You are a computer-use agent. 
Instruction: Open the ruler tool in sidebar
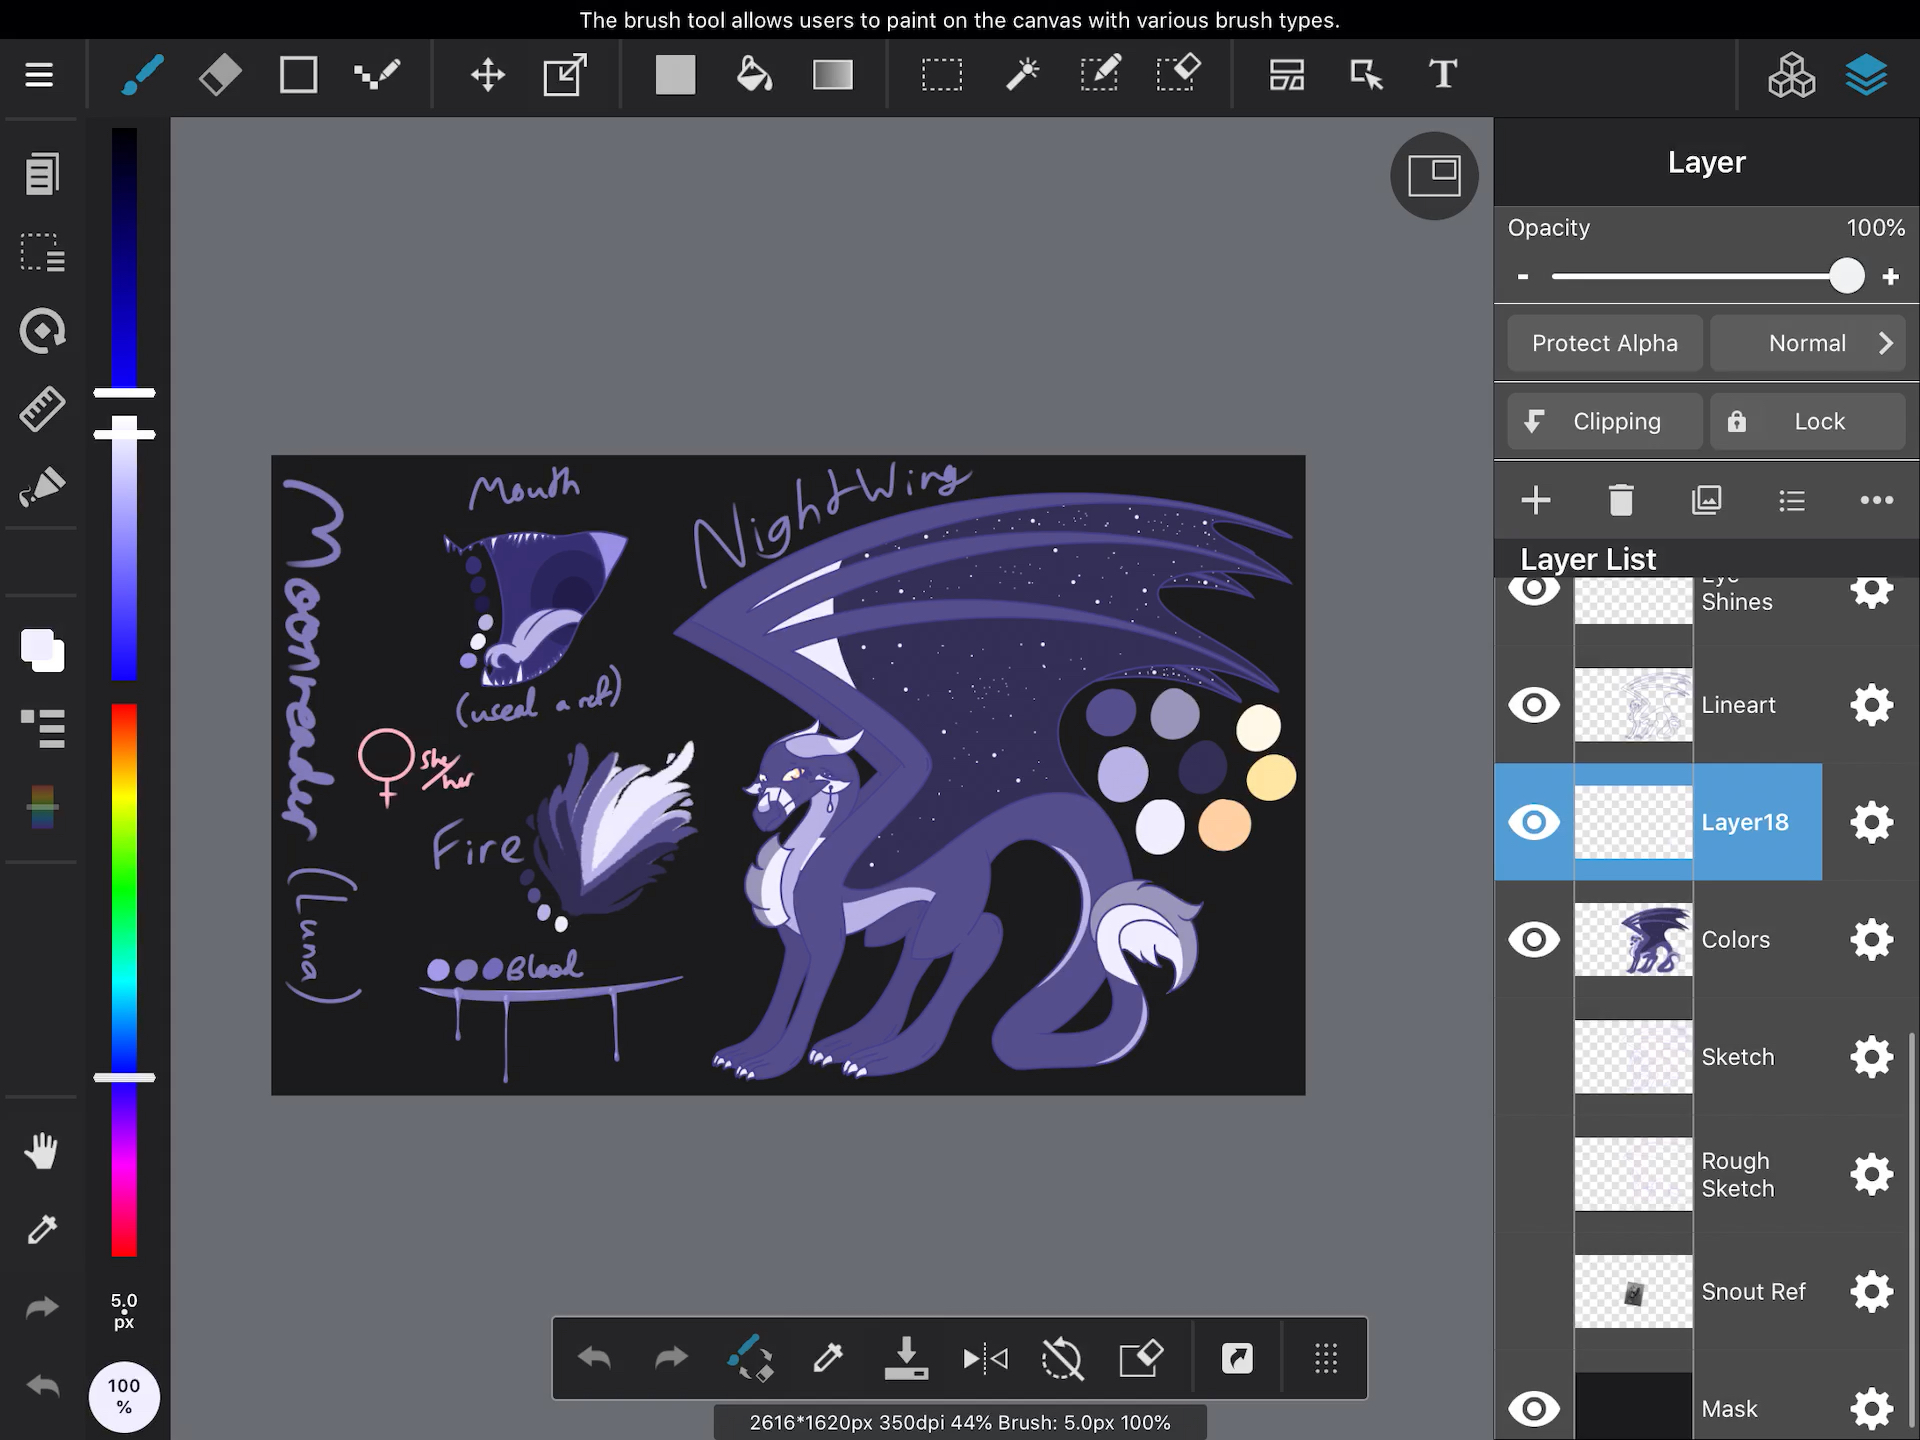point(42,409)
